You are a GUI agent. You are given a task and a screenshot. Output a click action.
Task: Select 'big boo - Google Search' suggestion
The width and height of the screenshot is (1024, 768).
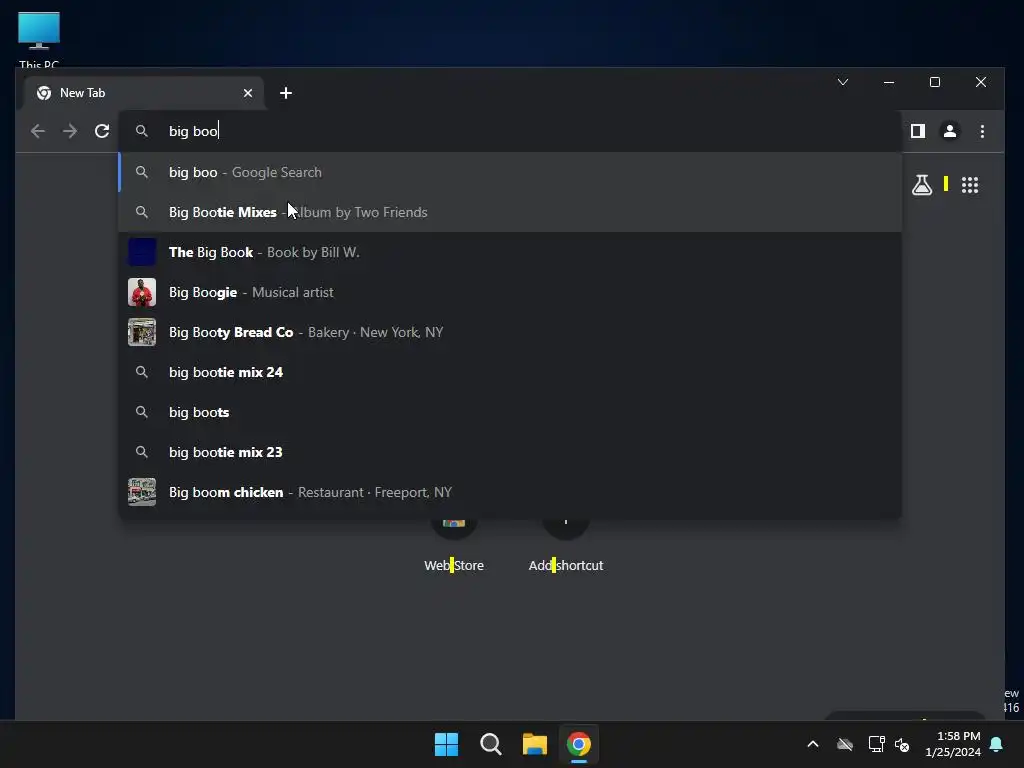pos(510,172)
